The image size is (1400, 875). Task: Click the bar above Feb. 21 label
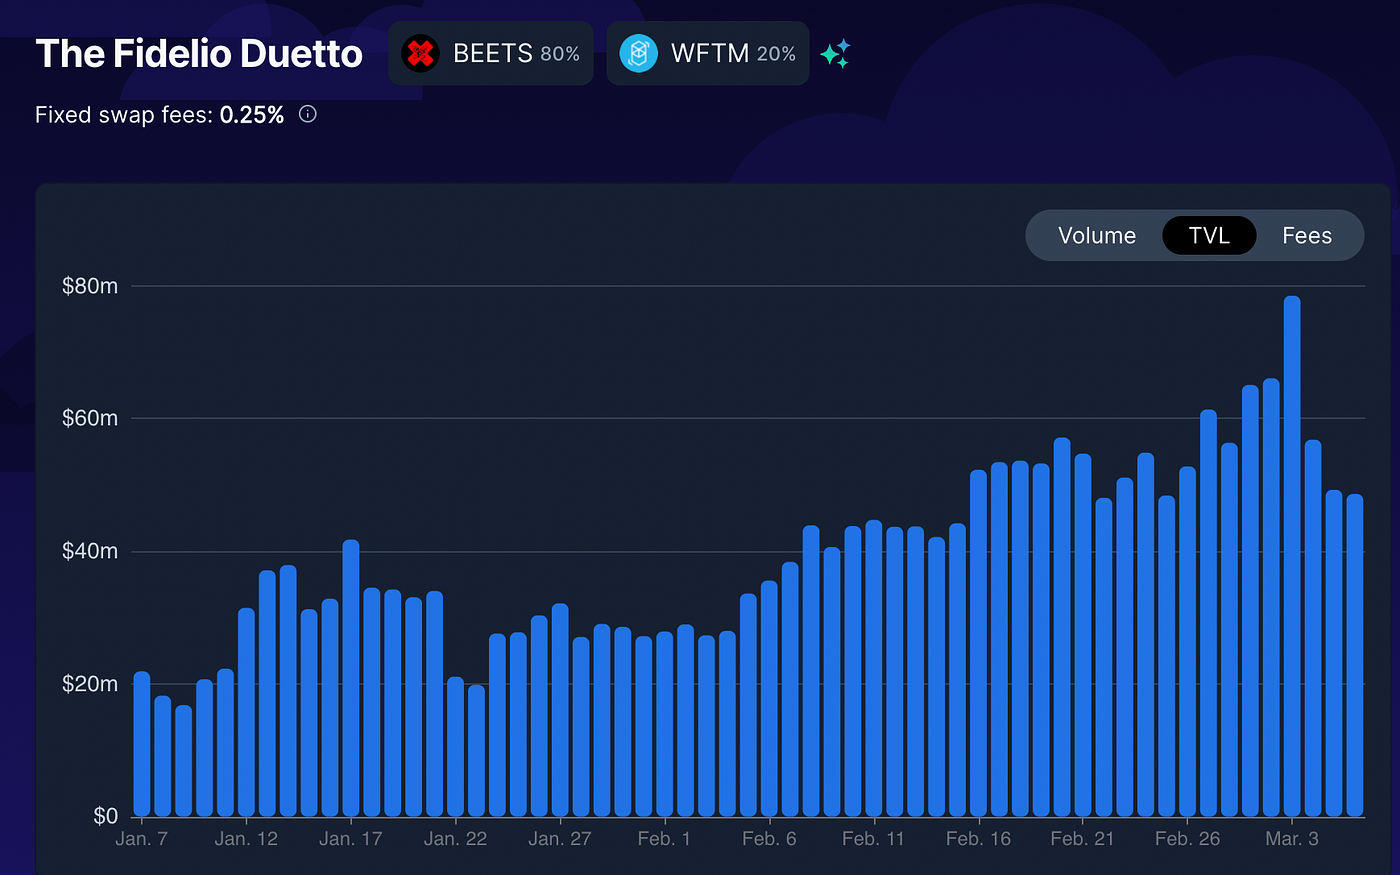1083,635
